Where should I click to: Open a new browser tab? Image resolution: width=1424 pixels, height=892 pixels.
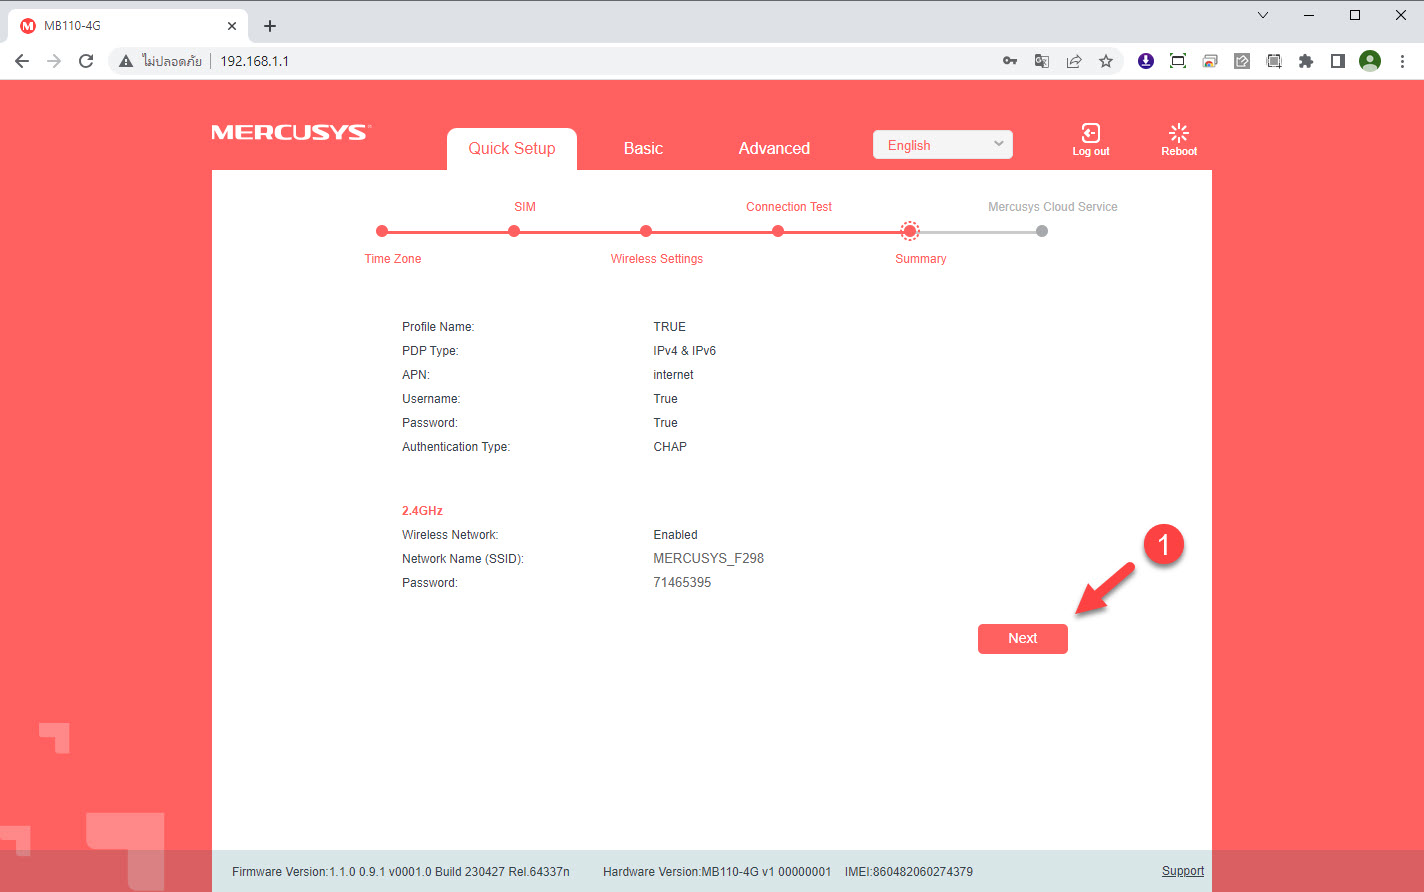(x=269, y=26)
